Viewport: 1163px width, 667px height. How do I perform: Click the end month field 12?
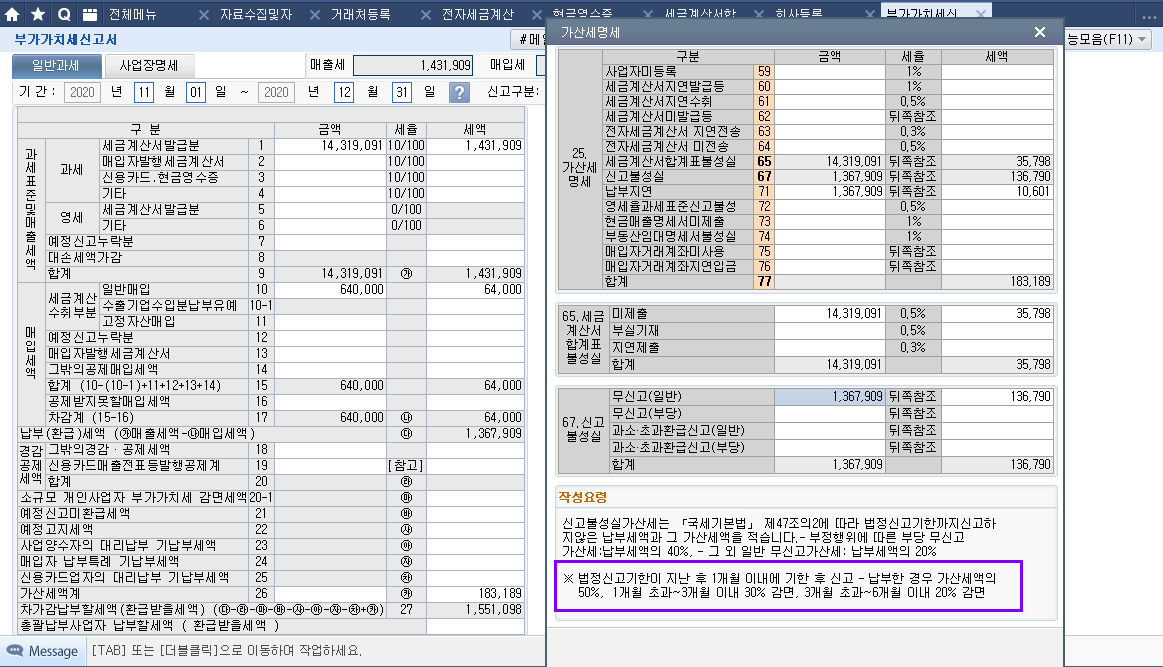tap(344, 92)
